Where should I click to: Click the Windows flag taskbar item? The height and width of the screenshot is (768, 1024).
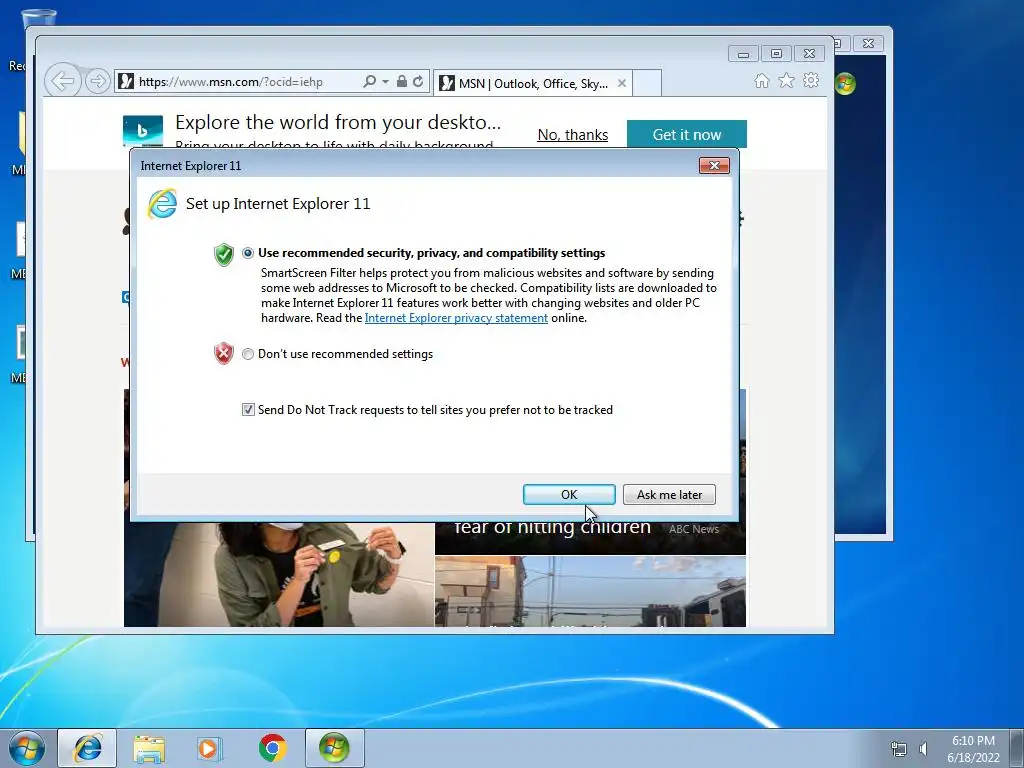point(334,748)
